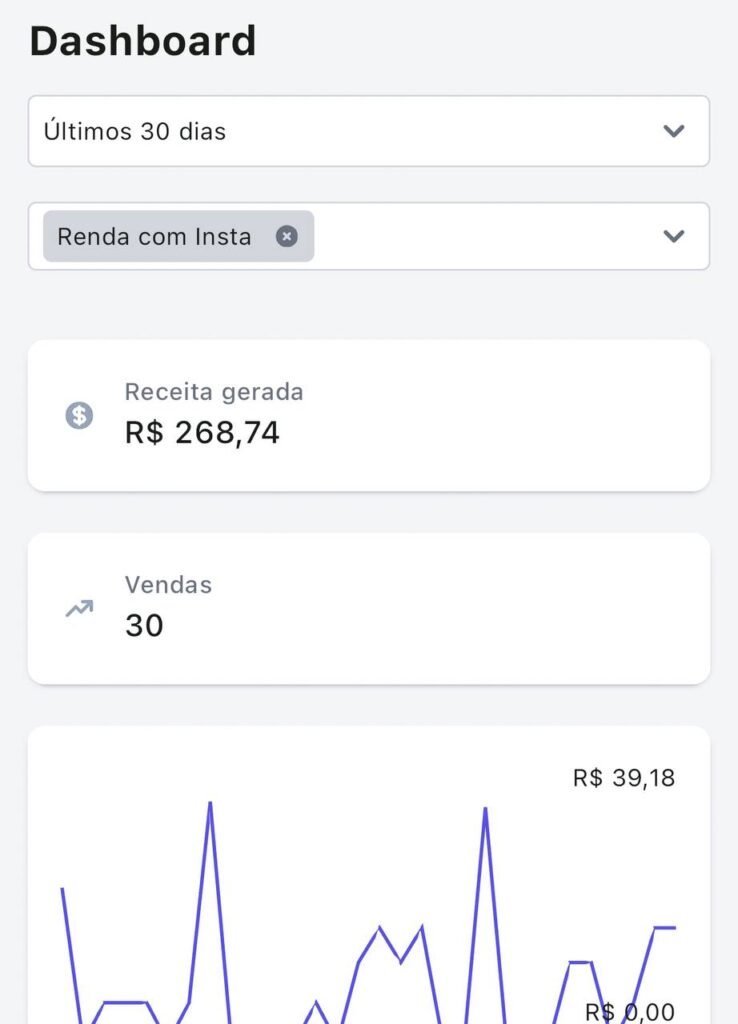Click the R$ 39,18 chart maximum label
Viewport: 738px width, 1024px height.
pyautogui.click(x=623, y=778)
